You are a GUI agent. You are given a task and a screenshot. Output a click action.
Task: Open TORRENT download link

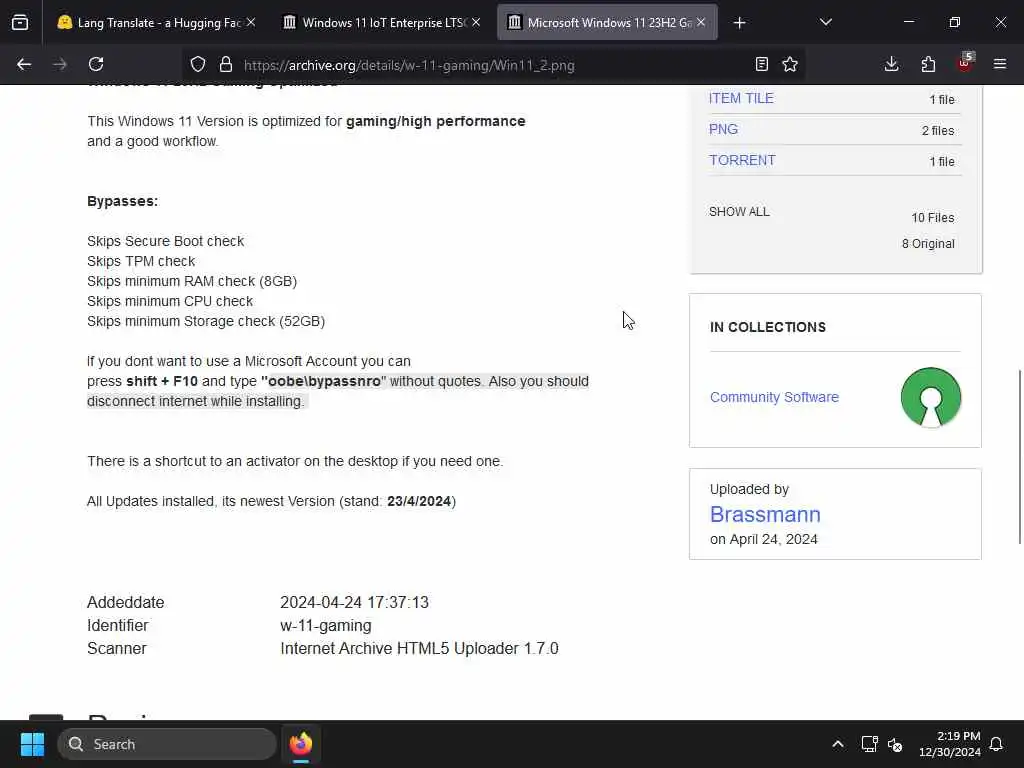pyautogui.click(x=742, y=160)
